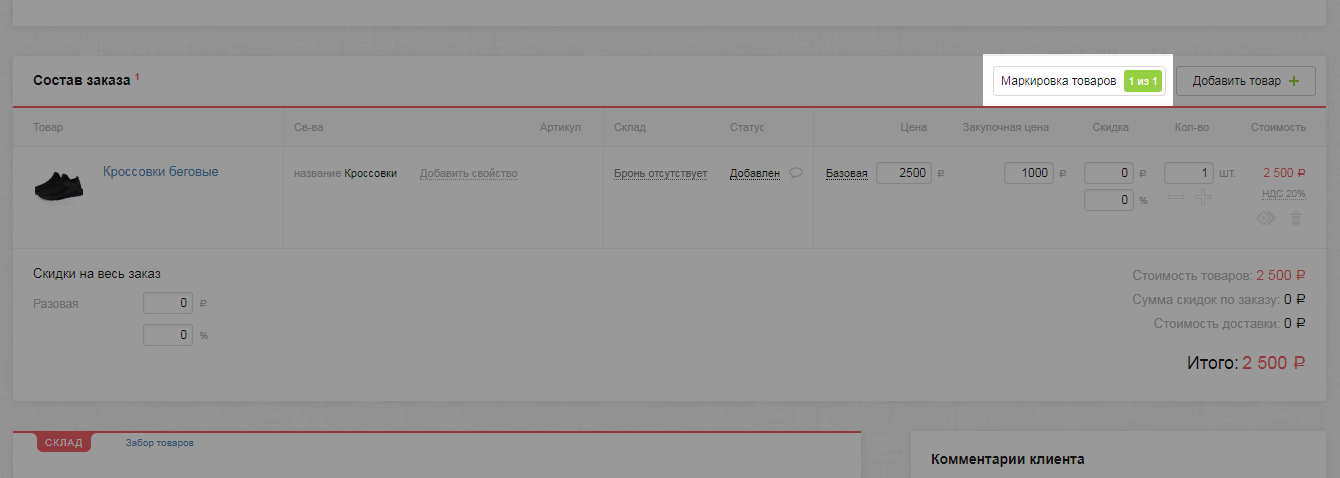Click the Состав заказа heading

(82, 80)
